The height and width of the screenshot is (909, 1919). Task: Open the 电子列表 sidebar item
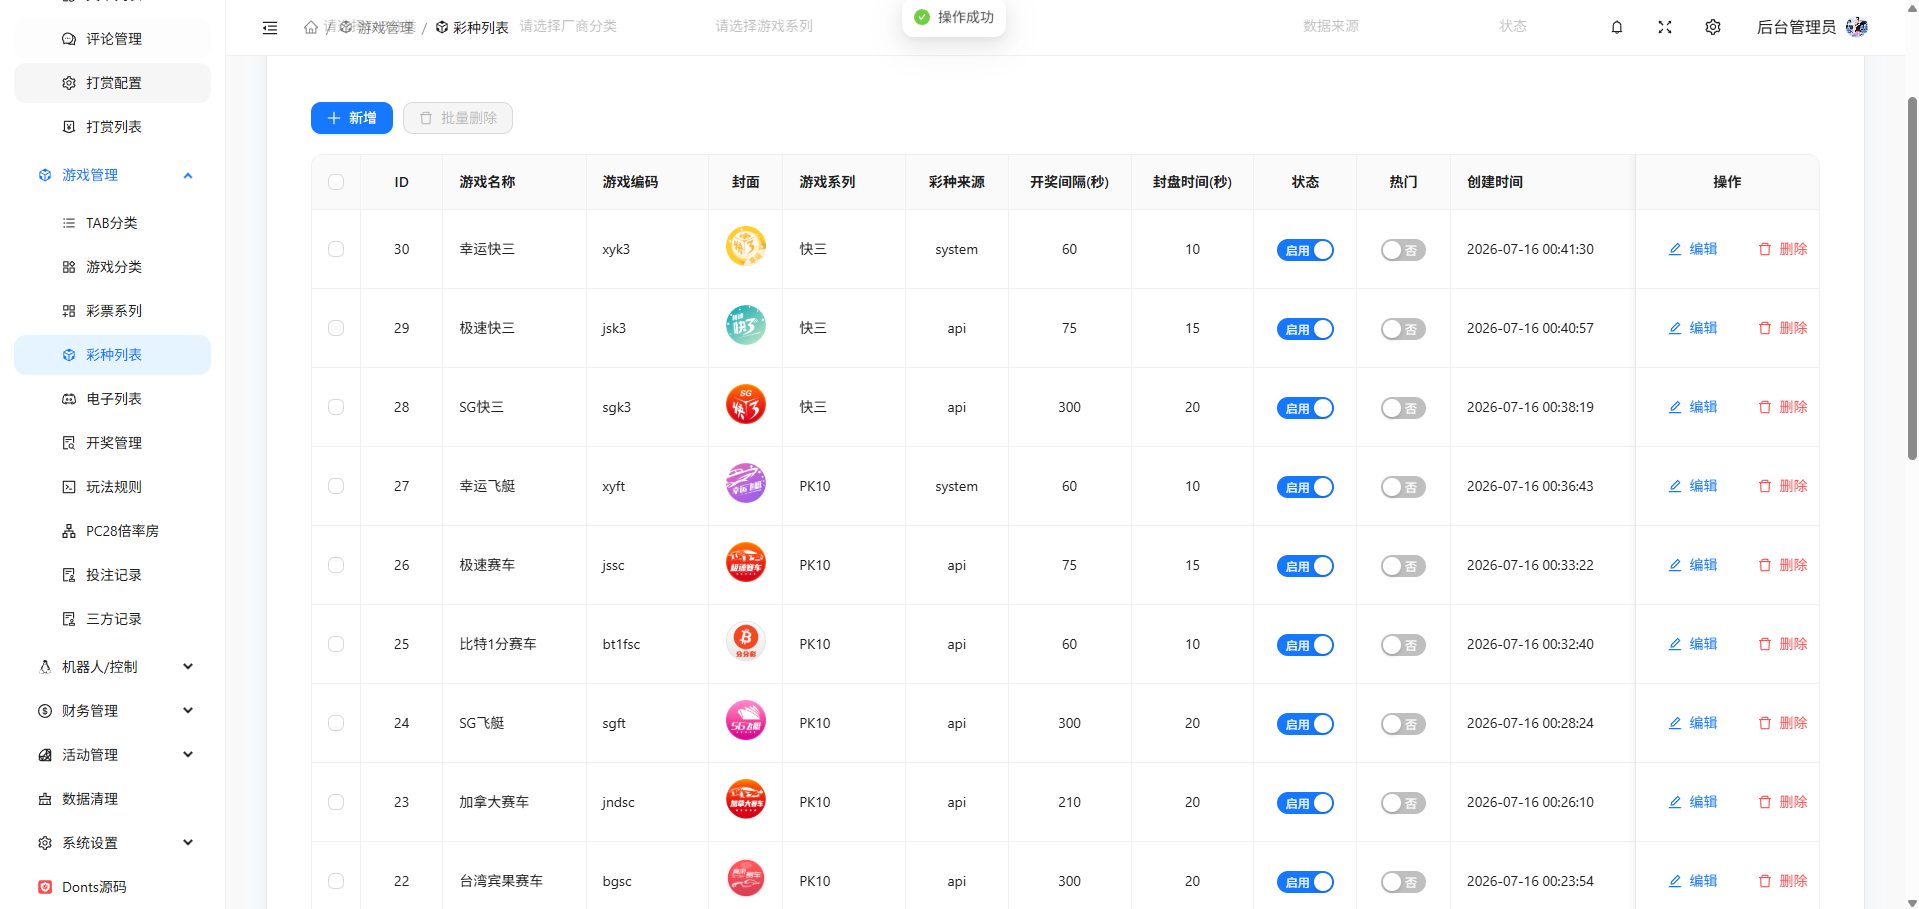[x=112, y=399]
